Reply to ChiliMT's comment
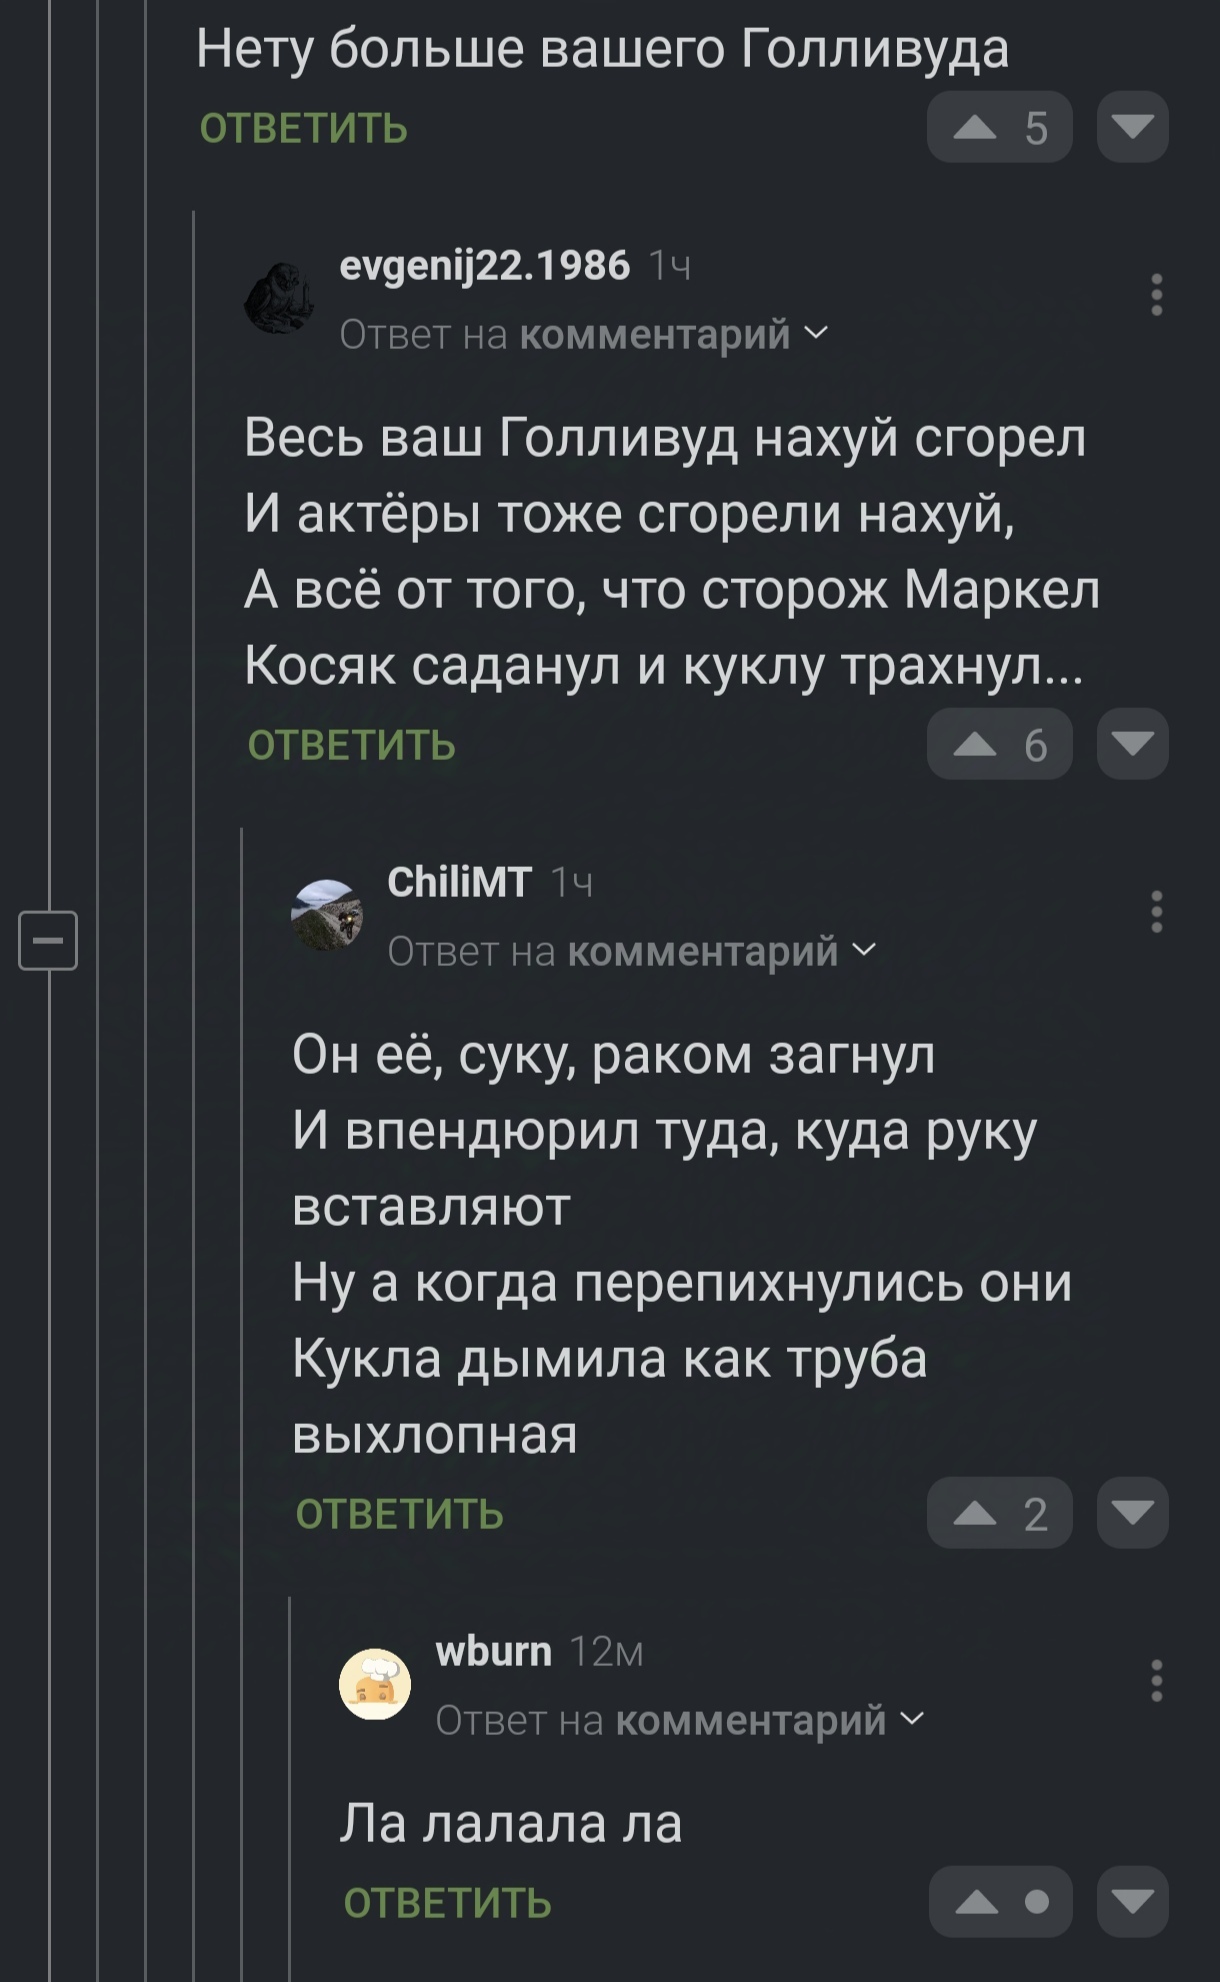1220x1982 pixels. (400, 1514)
